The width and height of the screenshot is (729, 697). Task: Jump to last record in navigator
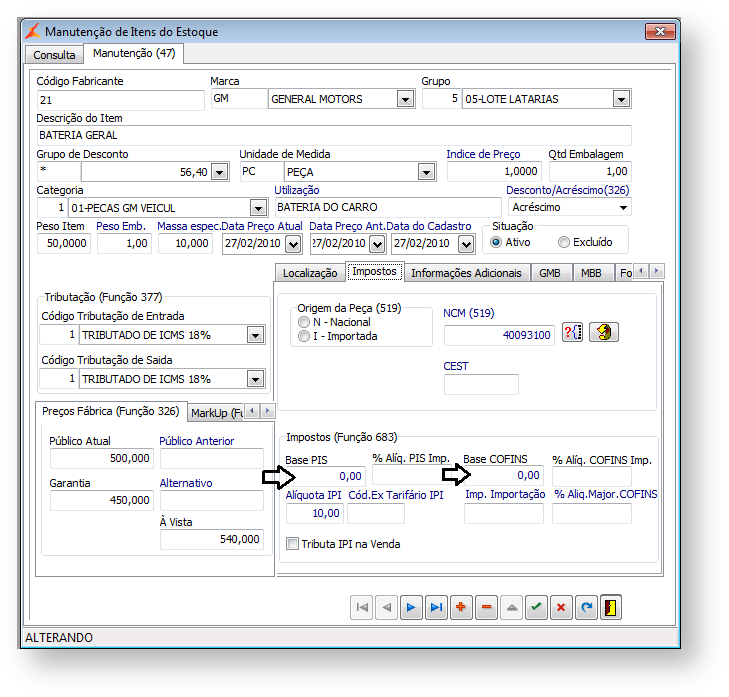pyautogui.click(x=436, y=606)
